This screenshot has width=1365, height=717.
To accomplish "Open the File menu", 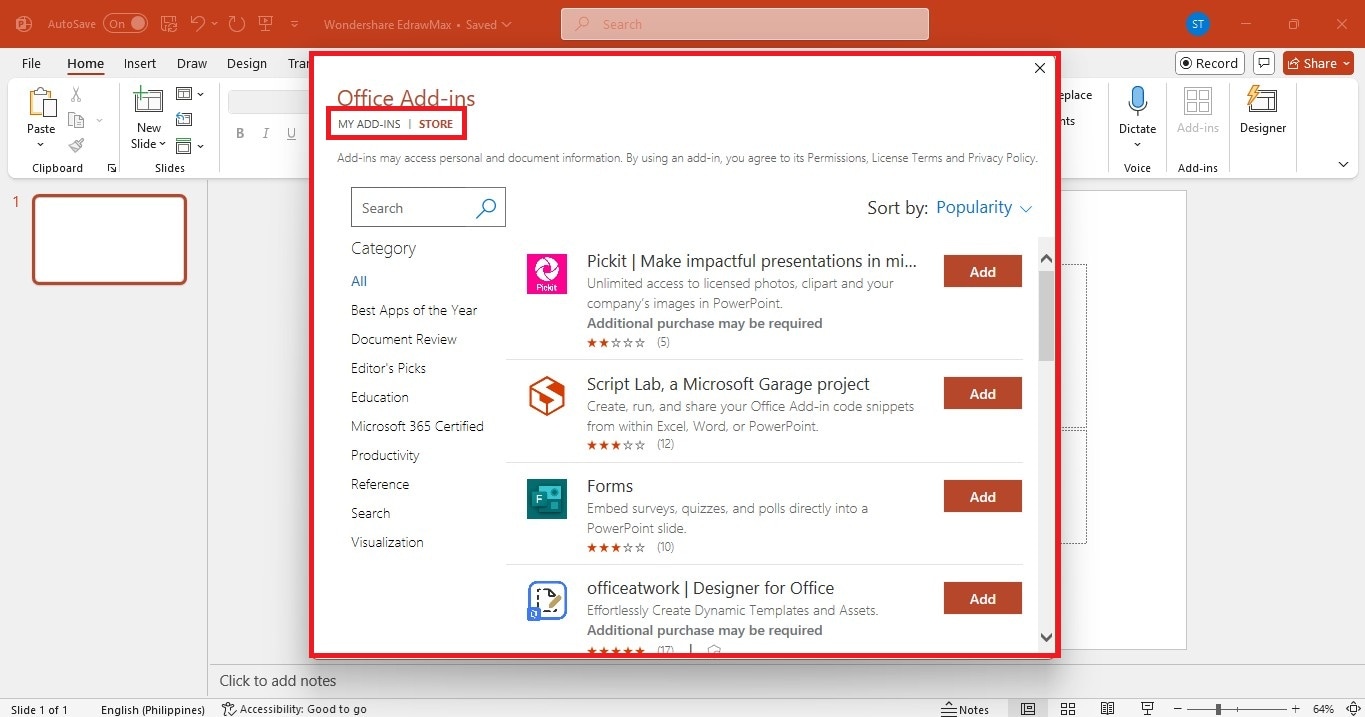I will click(31, 63).
